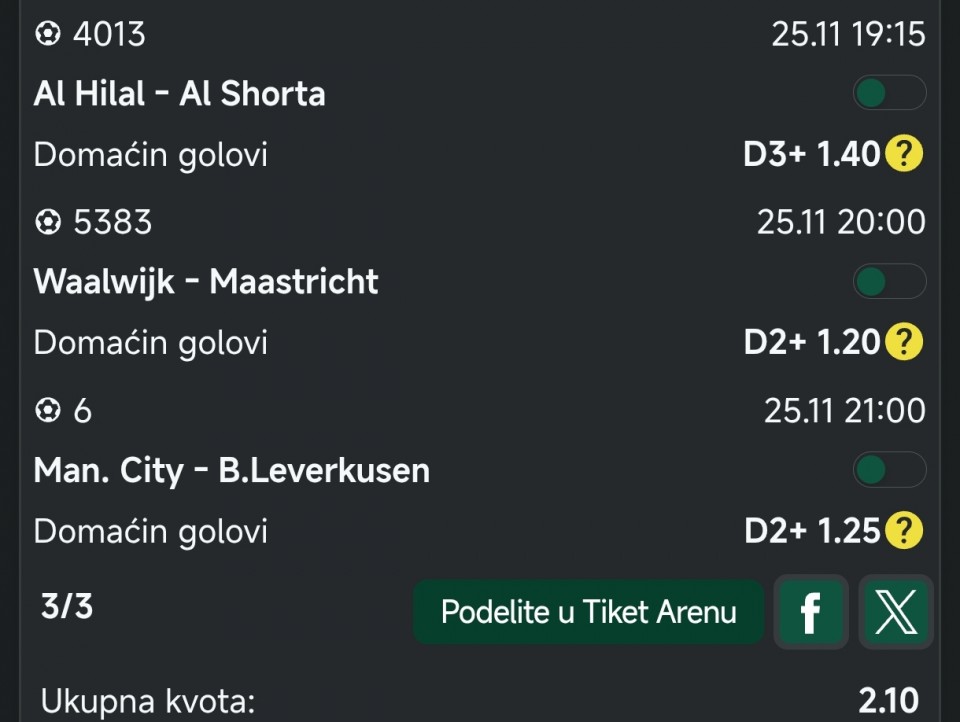Select D2+ 1.25 odds for Man. City
The height and width of the screenshot is (722, 960).
(x=811, y=530)
